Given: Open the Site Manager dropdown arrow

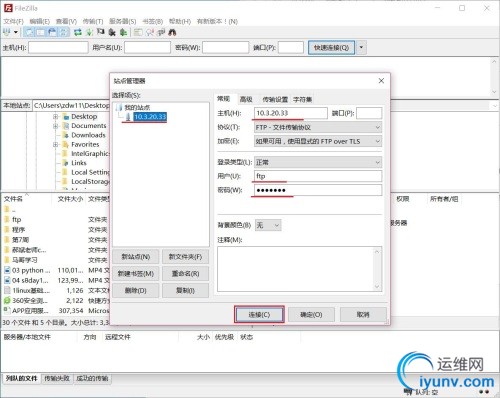Looking at the screenshot, I should tap(16, 32).
